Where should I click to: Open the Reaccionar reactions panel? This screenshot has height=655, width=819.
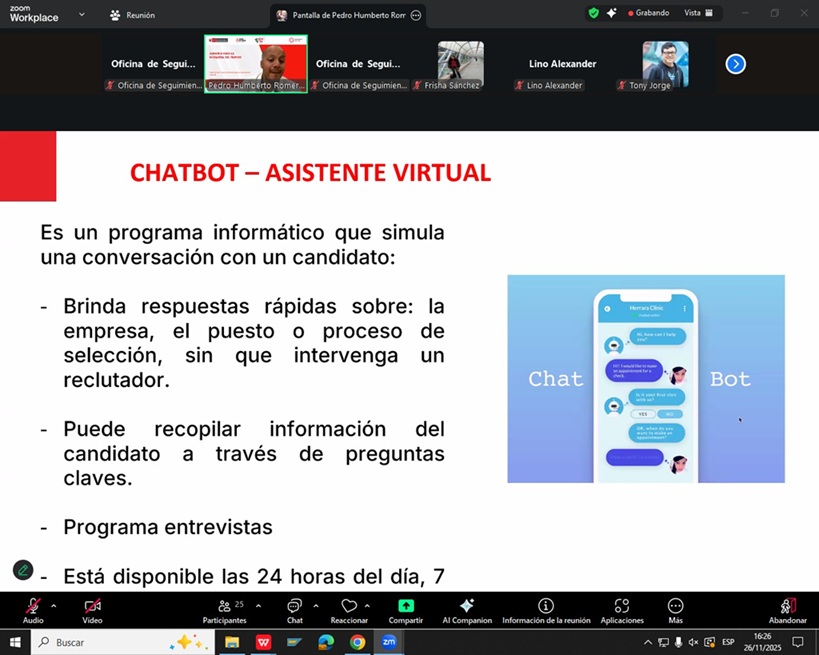(349, 608)
